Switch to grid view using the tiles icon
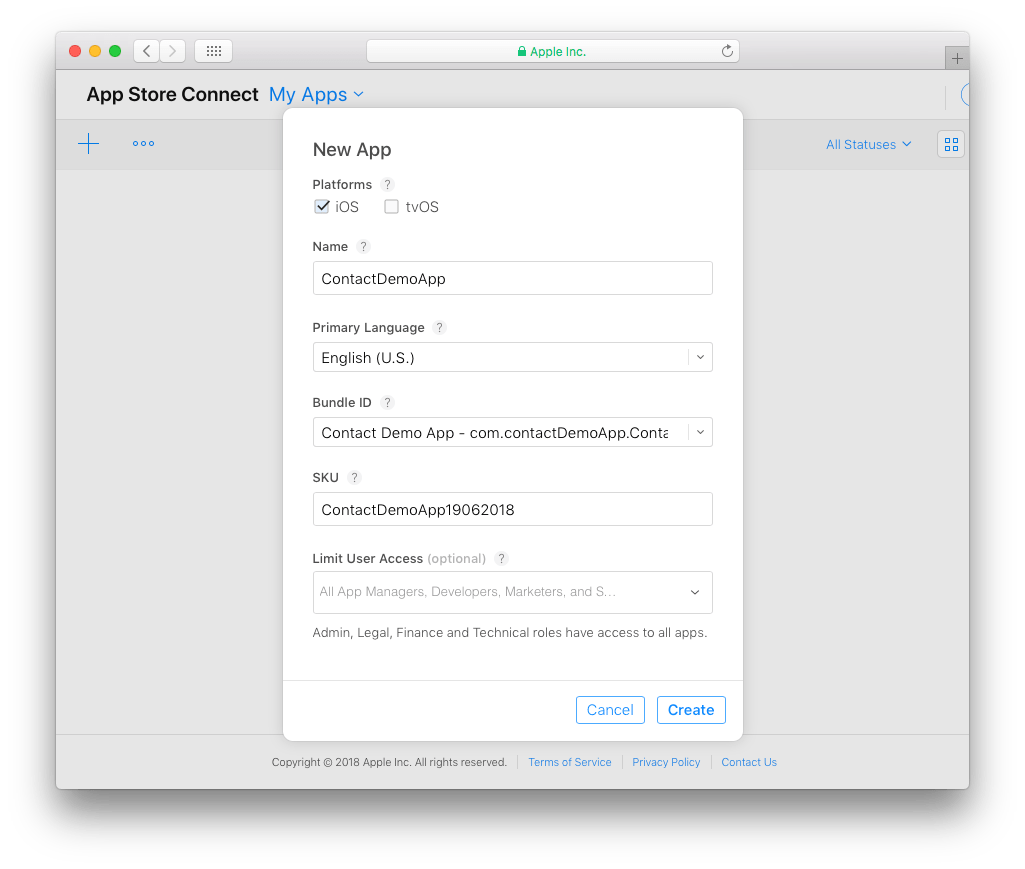Viewport: 1025px width, 869px height. (x=950, y=143)
